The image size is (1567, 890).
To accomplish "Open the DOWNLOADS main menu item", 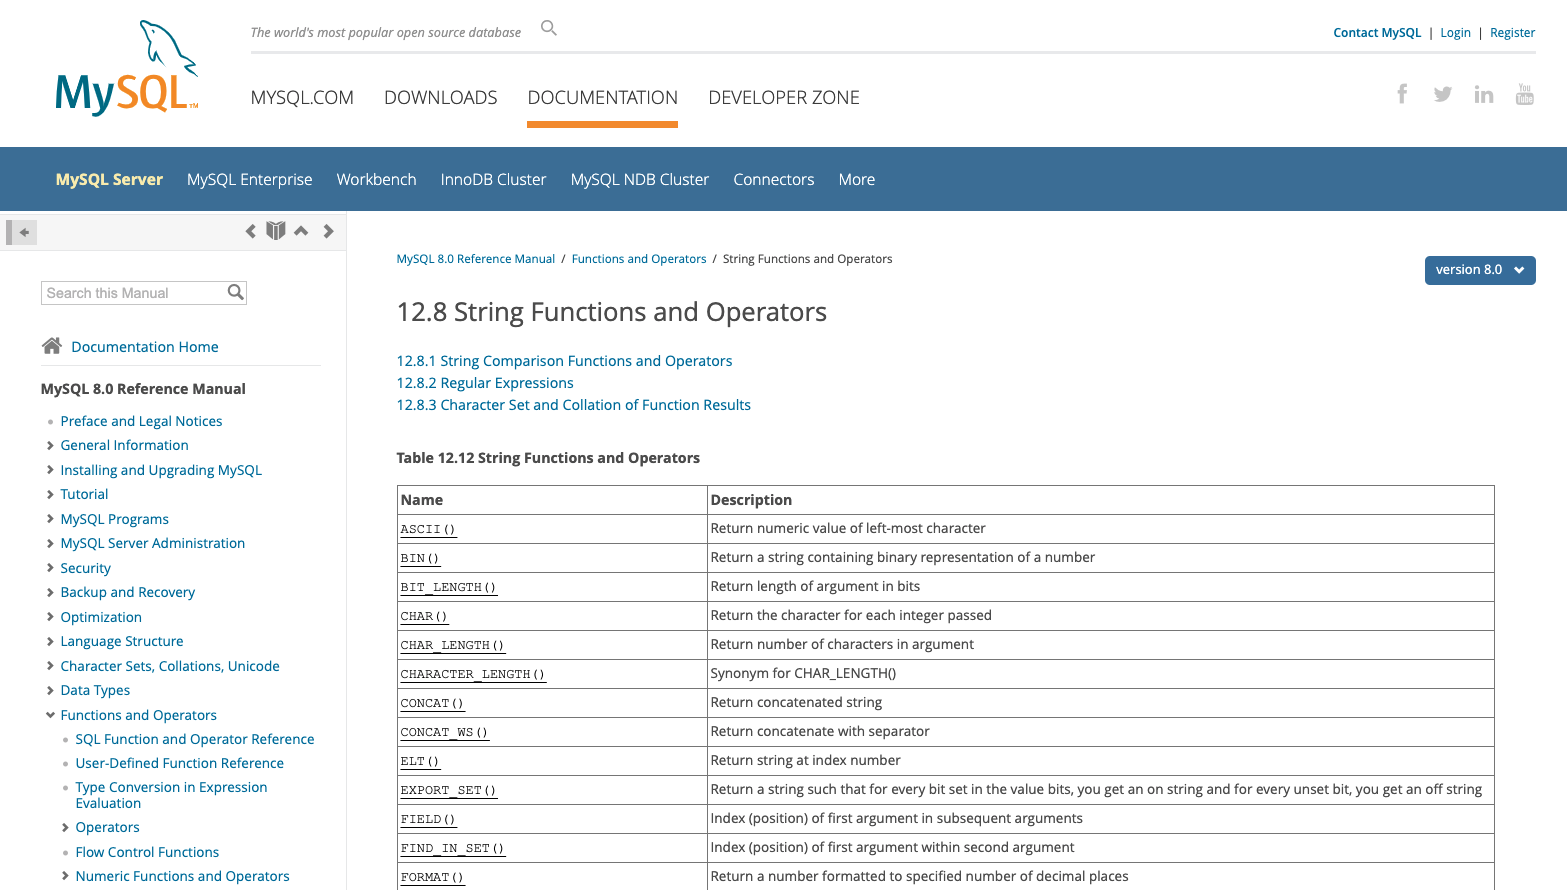I will [x=441, y=98].
